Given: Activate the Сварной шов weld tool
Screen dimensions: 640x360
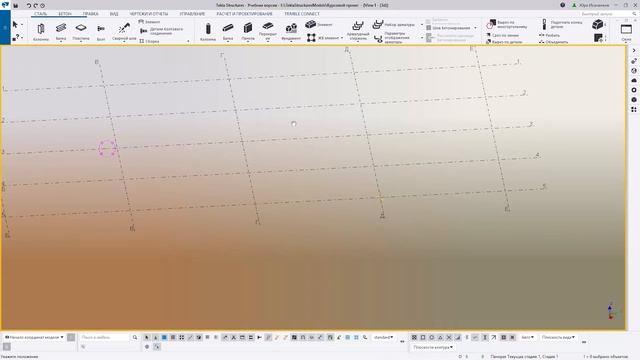Looking at the screenshot, I should [x=124, y=32].
